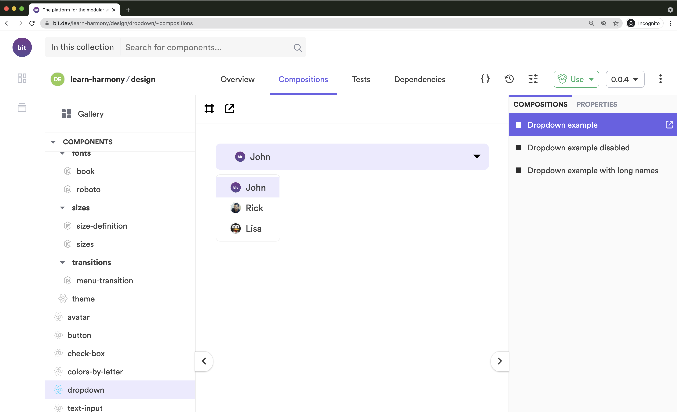Open the version history clock icon
Screen dimensions: 677x412
click(x=509, y=79)
